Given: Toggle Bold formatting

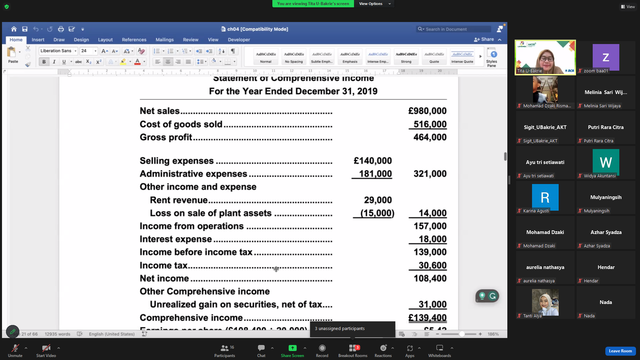Looking at the screenshot, I should point(44,62).
